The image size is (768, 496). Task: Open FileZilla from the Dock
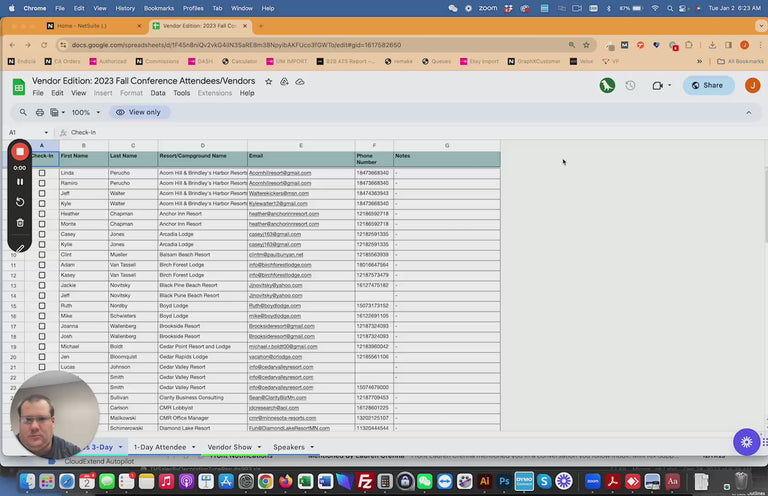365,482
